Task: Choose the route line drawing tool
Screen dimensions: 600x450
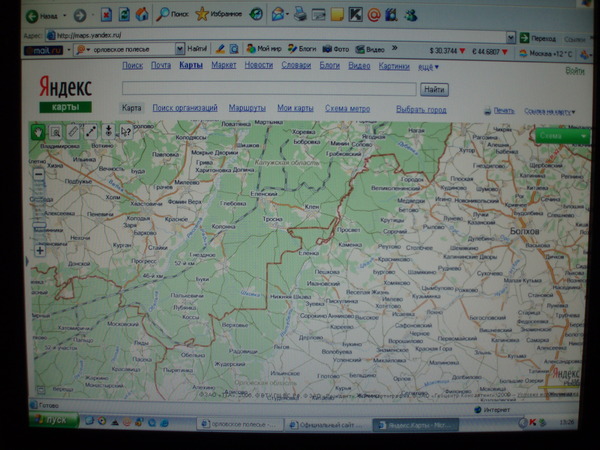Action: click(x=91, y=131)
